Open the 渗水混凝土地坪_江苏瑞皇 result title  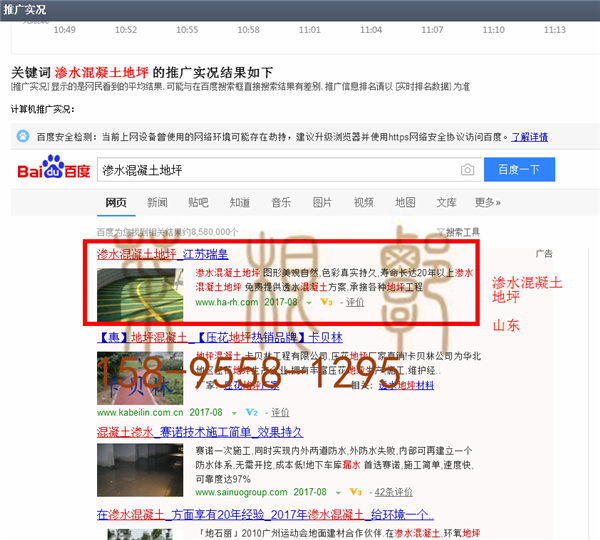click(x=162, y=254)
